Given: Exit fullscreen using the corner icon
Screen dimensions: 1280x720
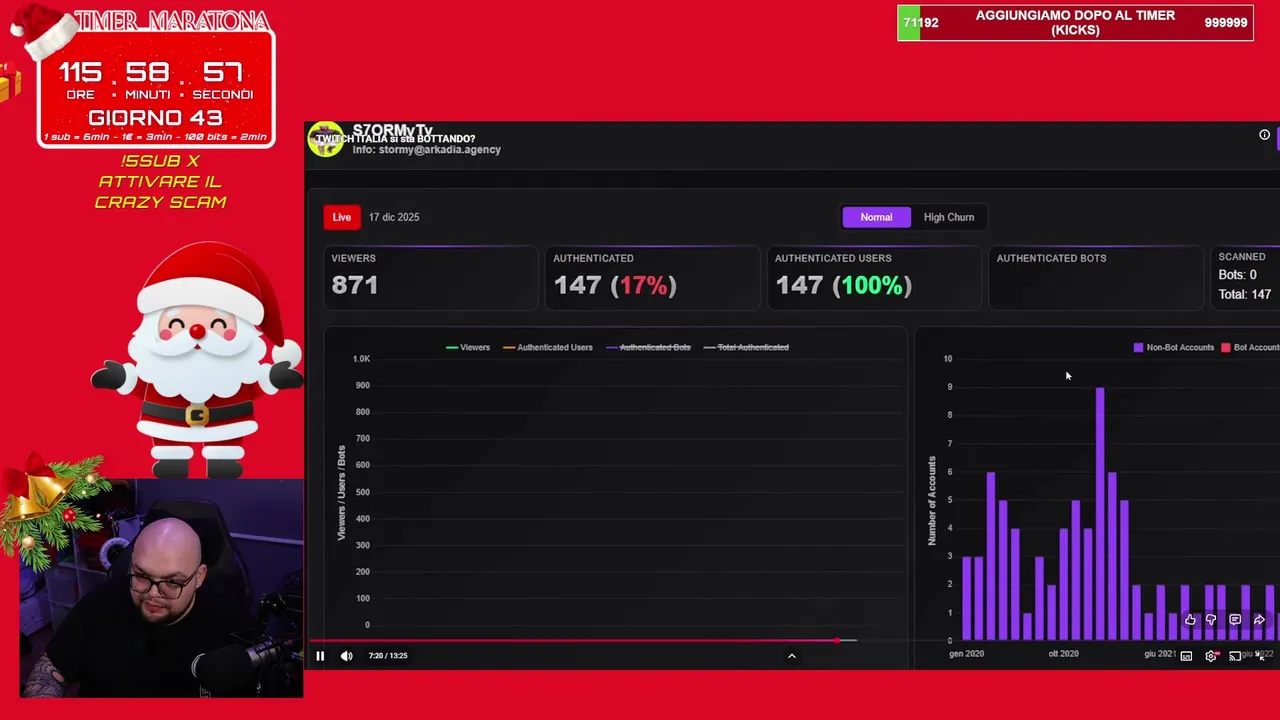Looking at the screenshot, I should click(x=1260, y=656).
